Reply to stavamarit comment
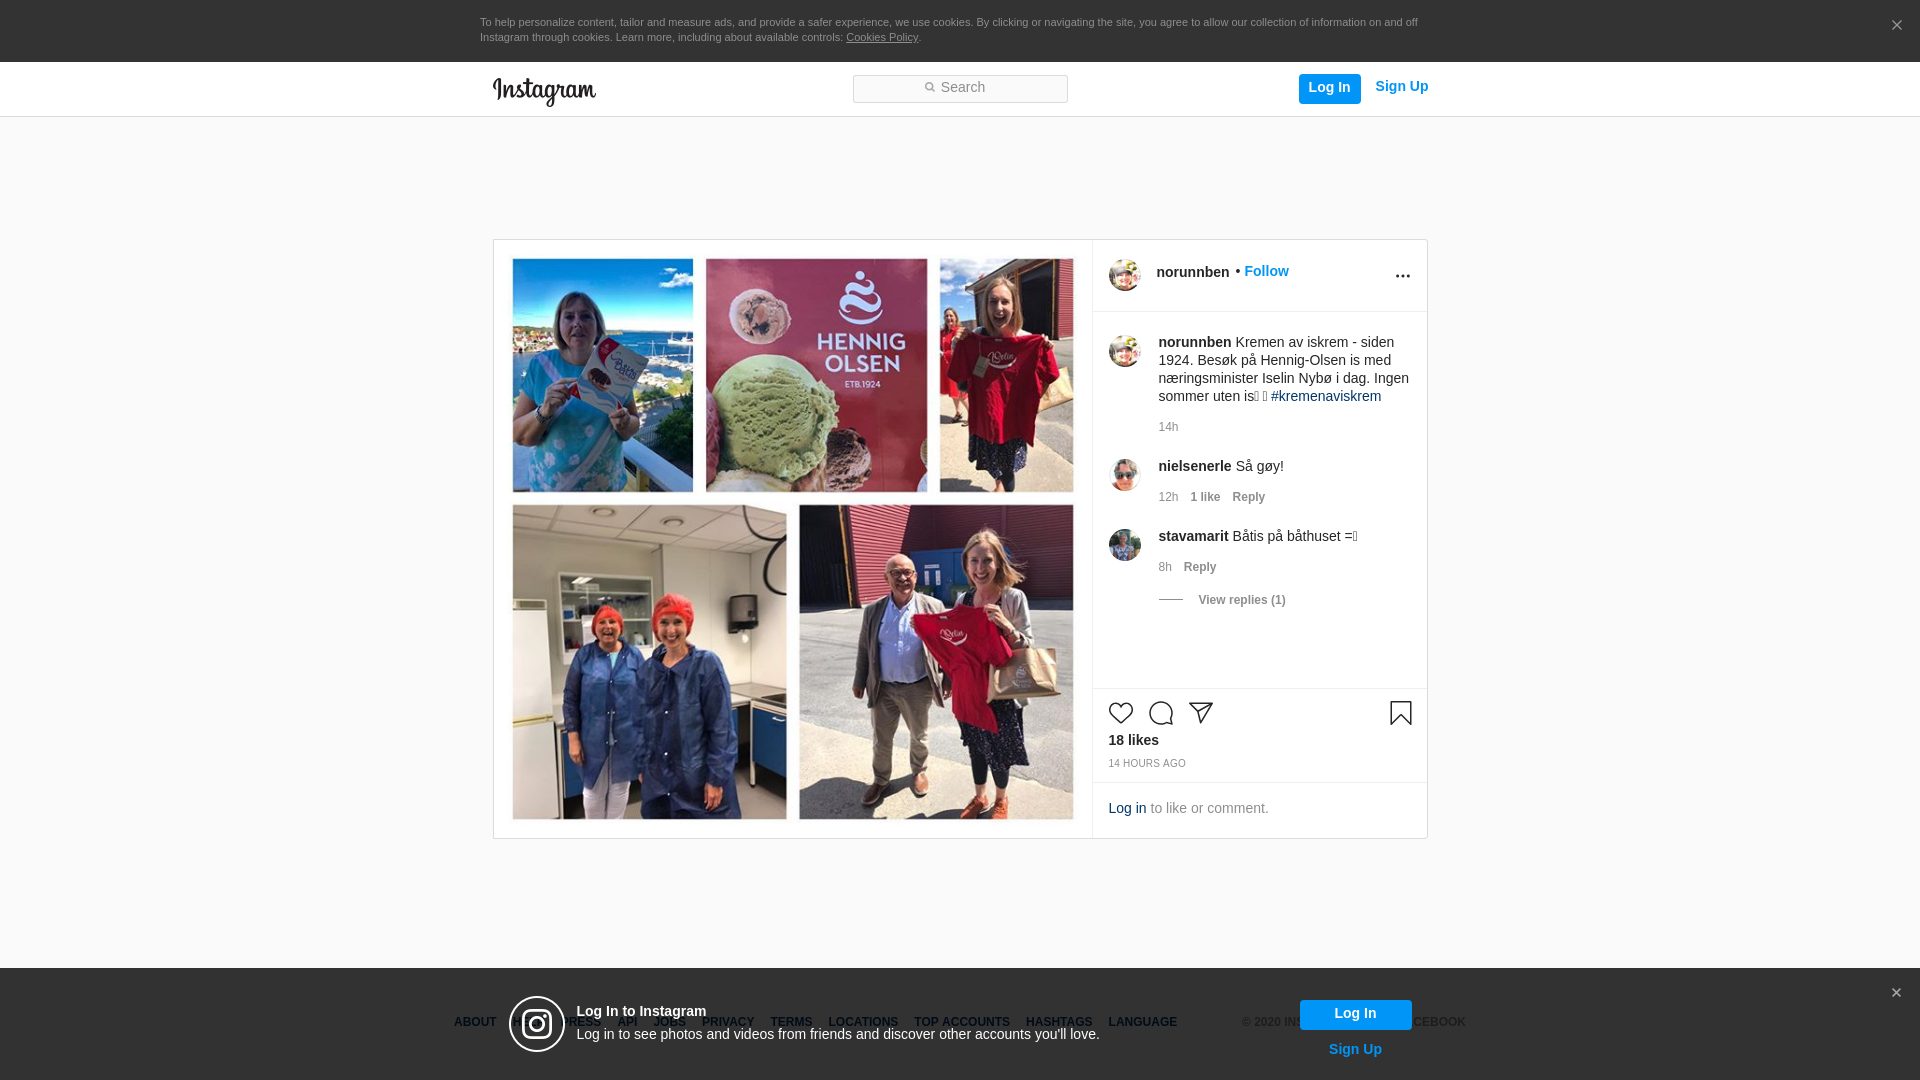 1199,567
